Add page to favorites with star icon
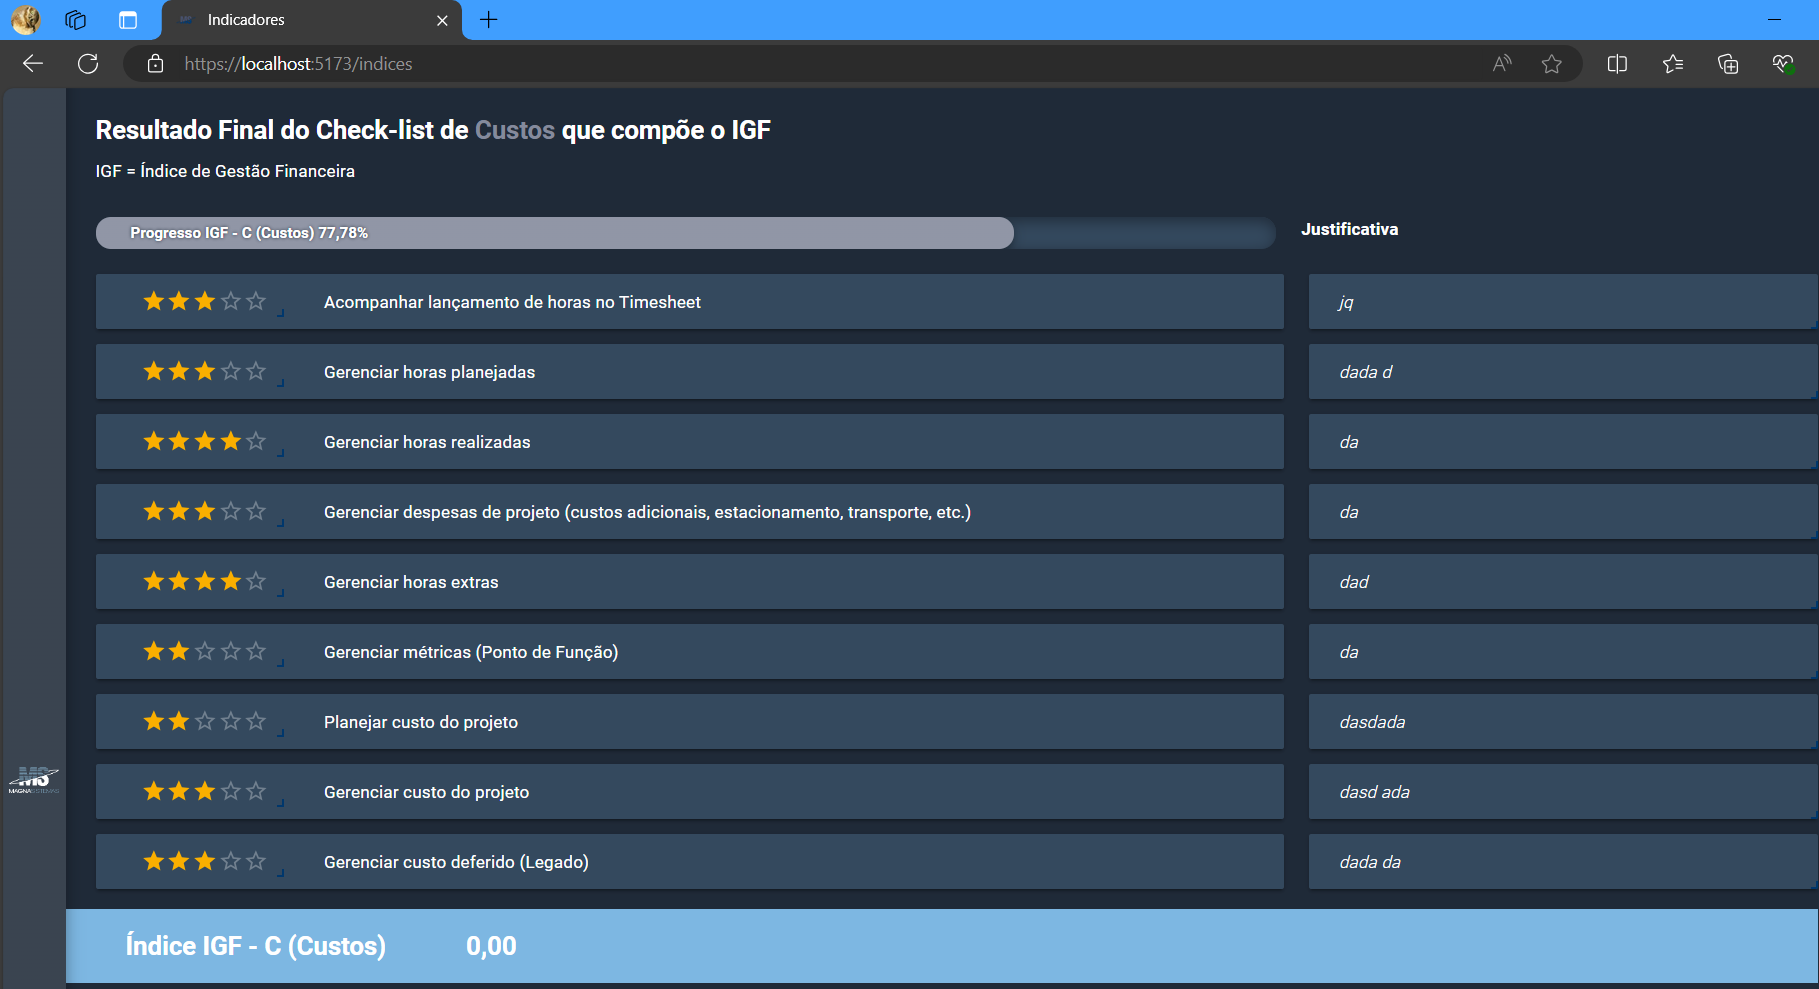Screen dimensions: 1819x989 [x=1551, y=64]
